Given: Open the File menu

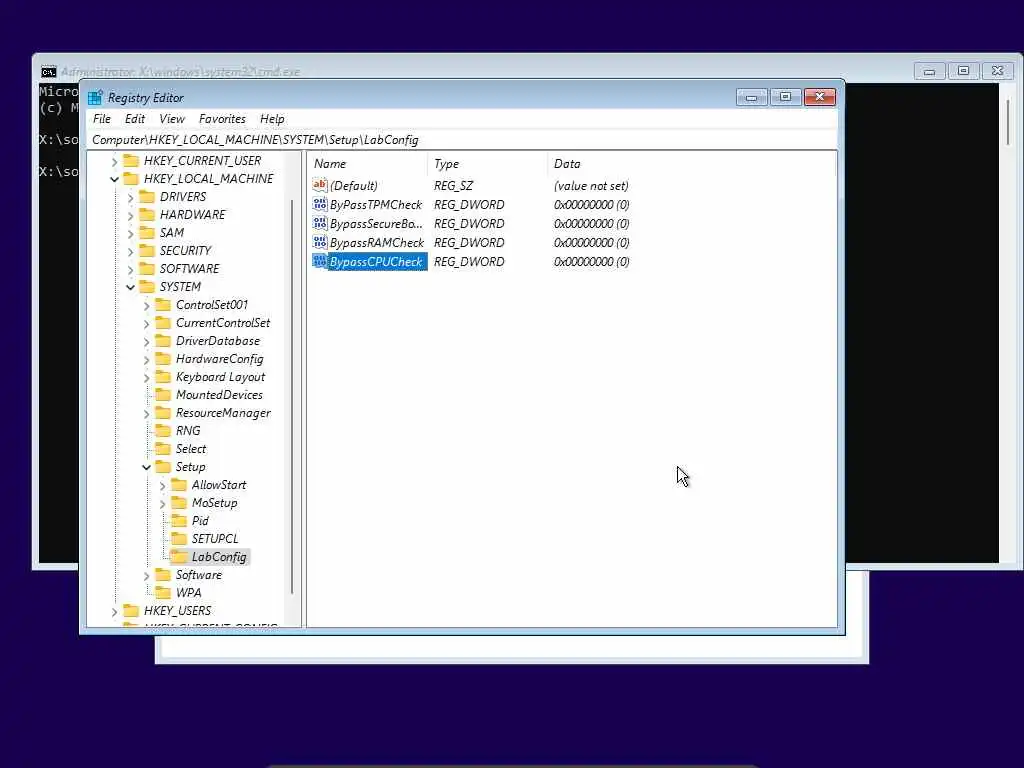Looking at the screenshot, I should 101,119.
